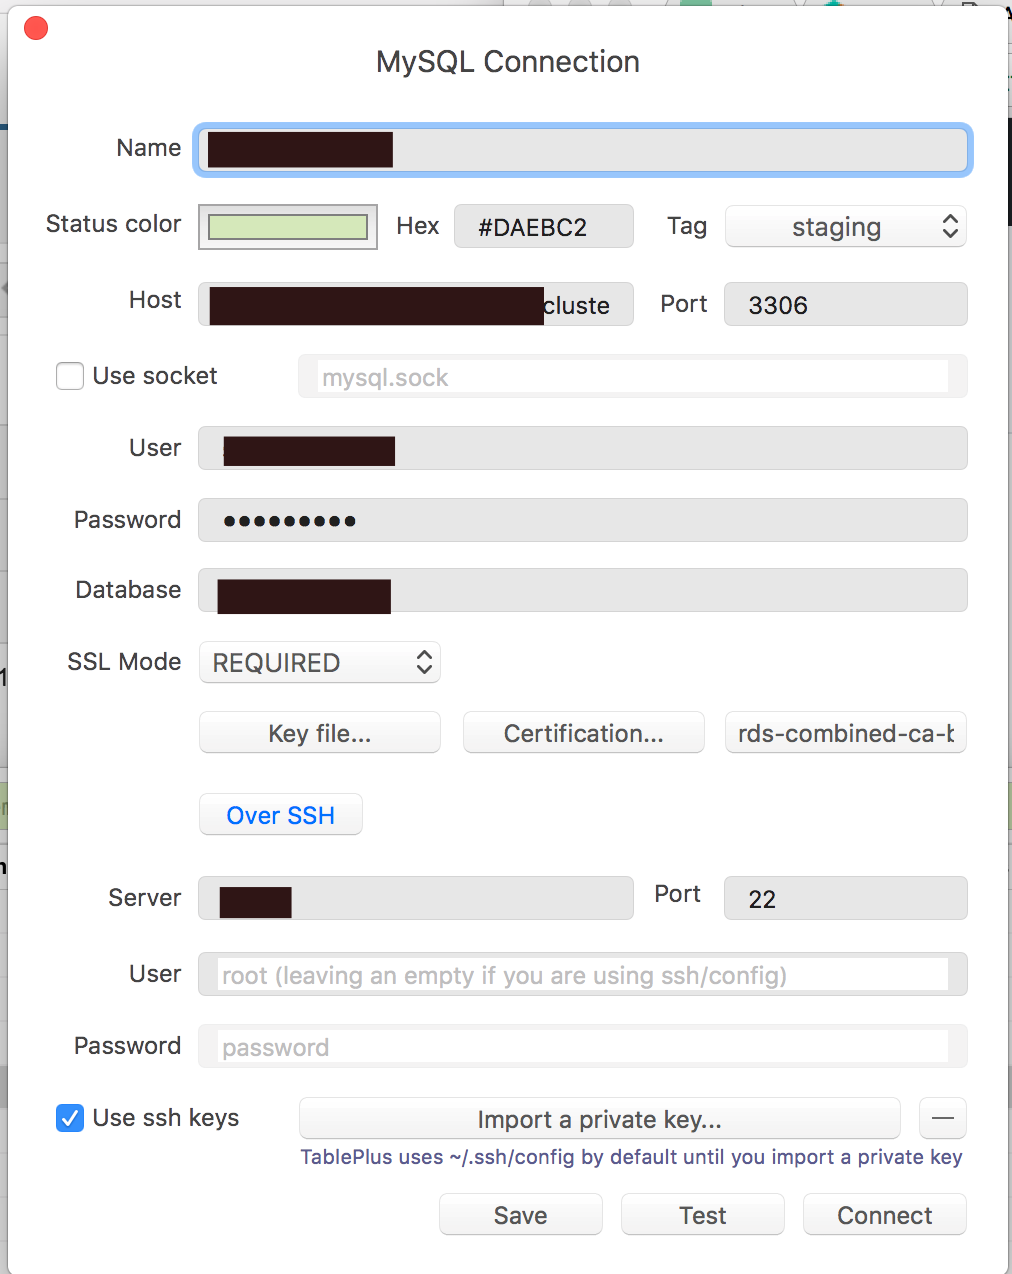Toggle Use socket off after checking

click(x=69, y=376)
